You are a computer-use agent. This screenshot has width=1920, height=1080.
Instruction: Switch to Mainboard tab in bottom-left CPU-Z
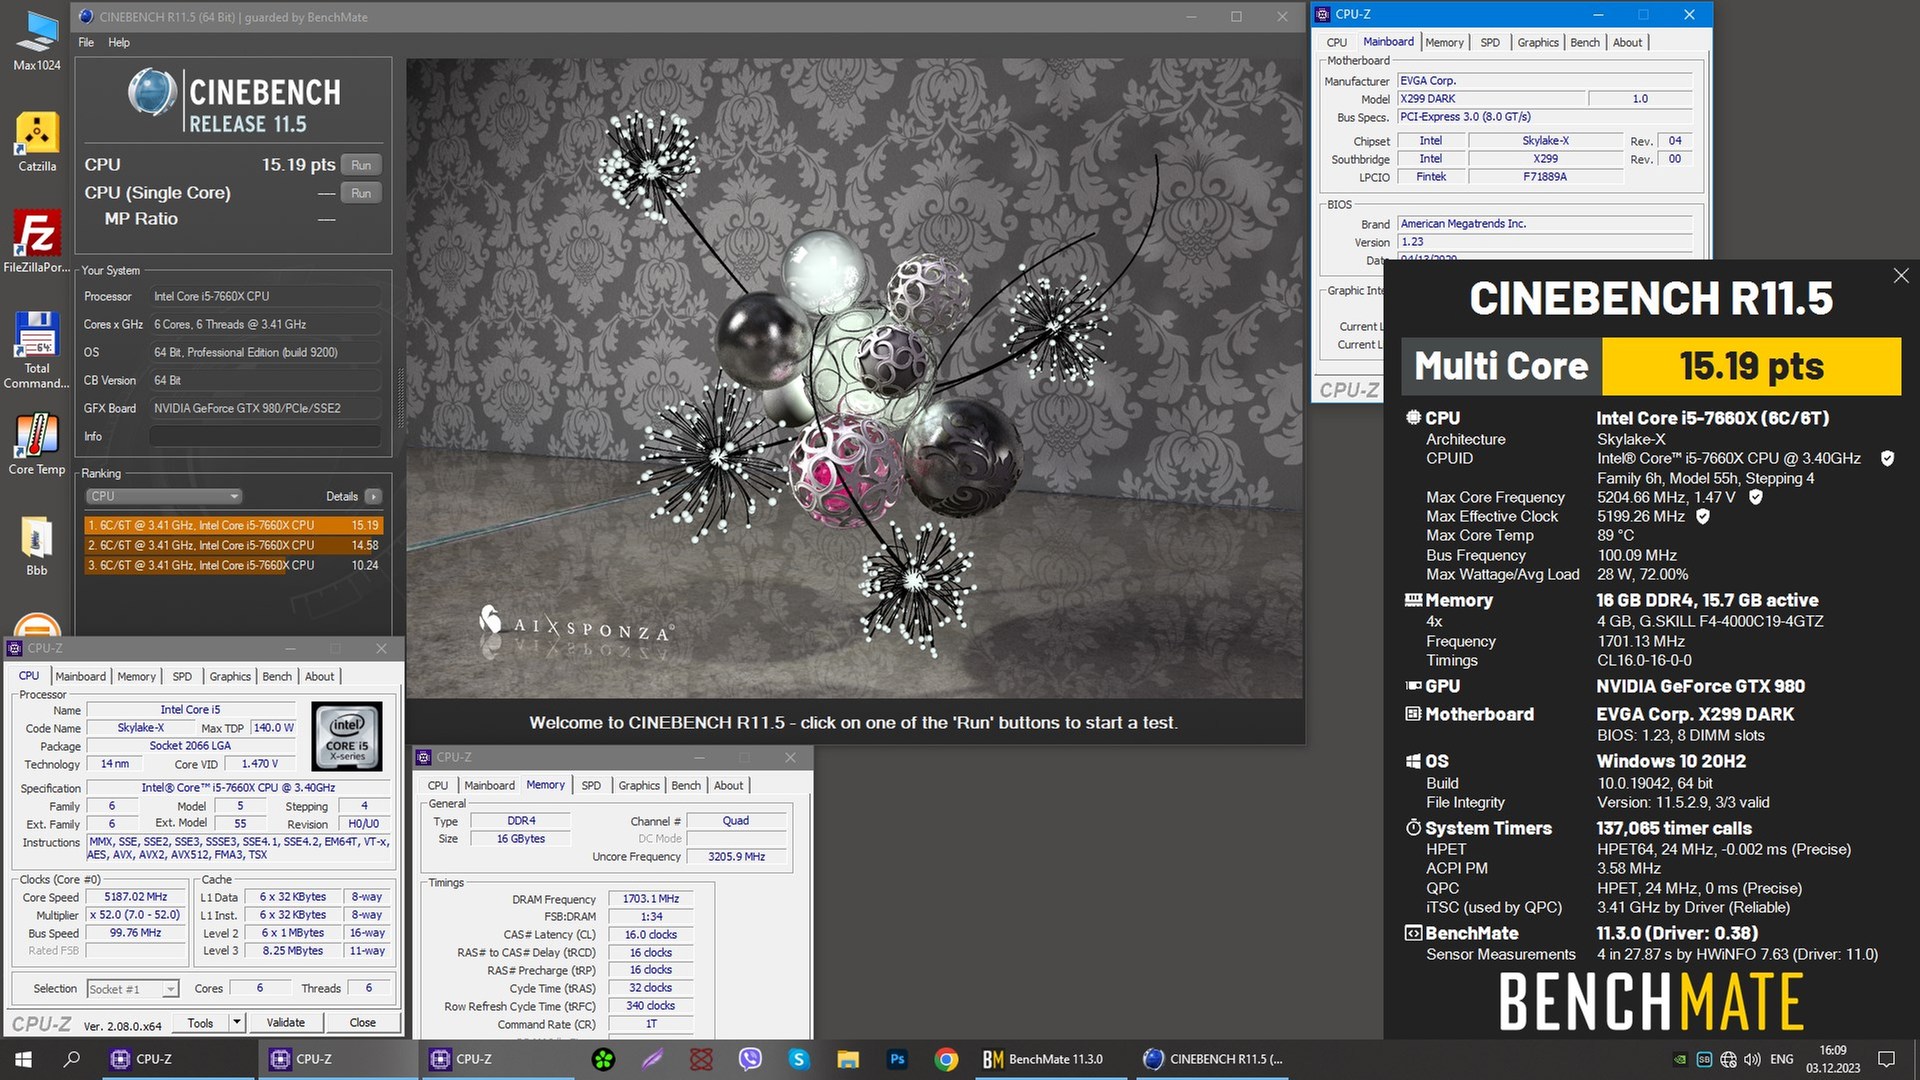click(80, 676)
